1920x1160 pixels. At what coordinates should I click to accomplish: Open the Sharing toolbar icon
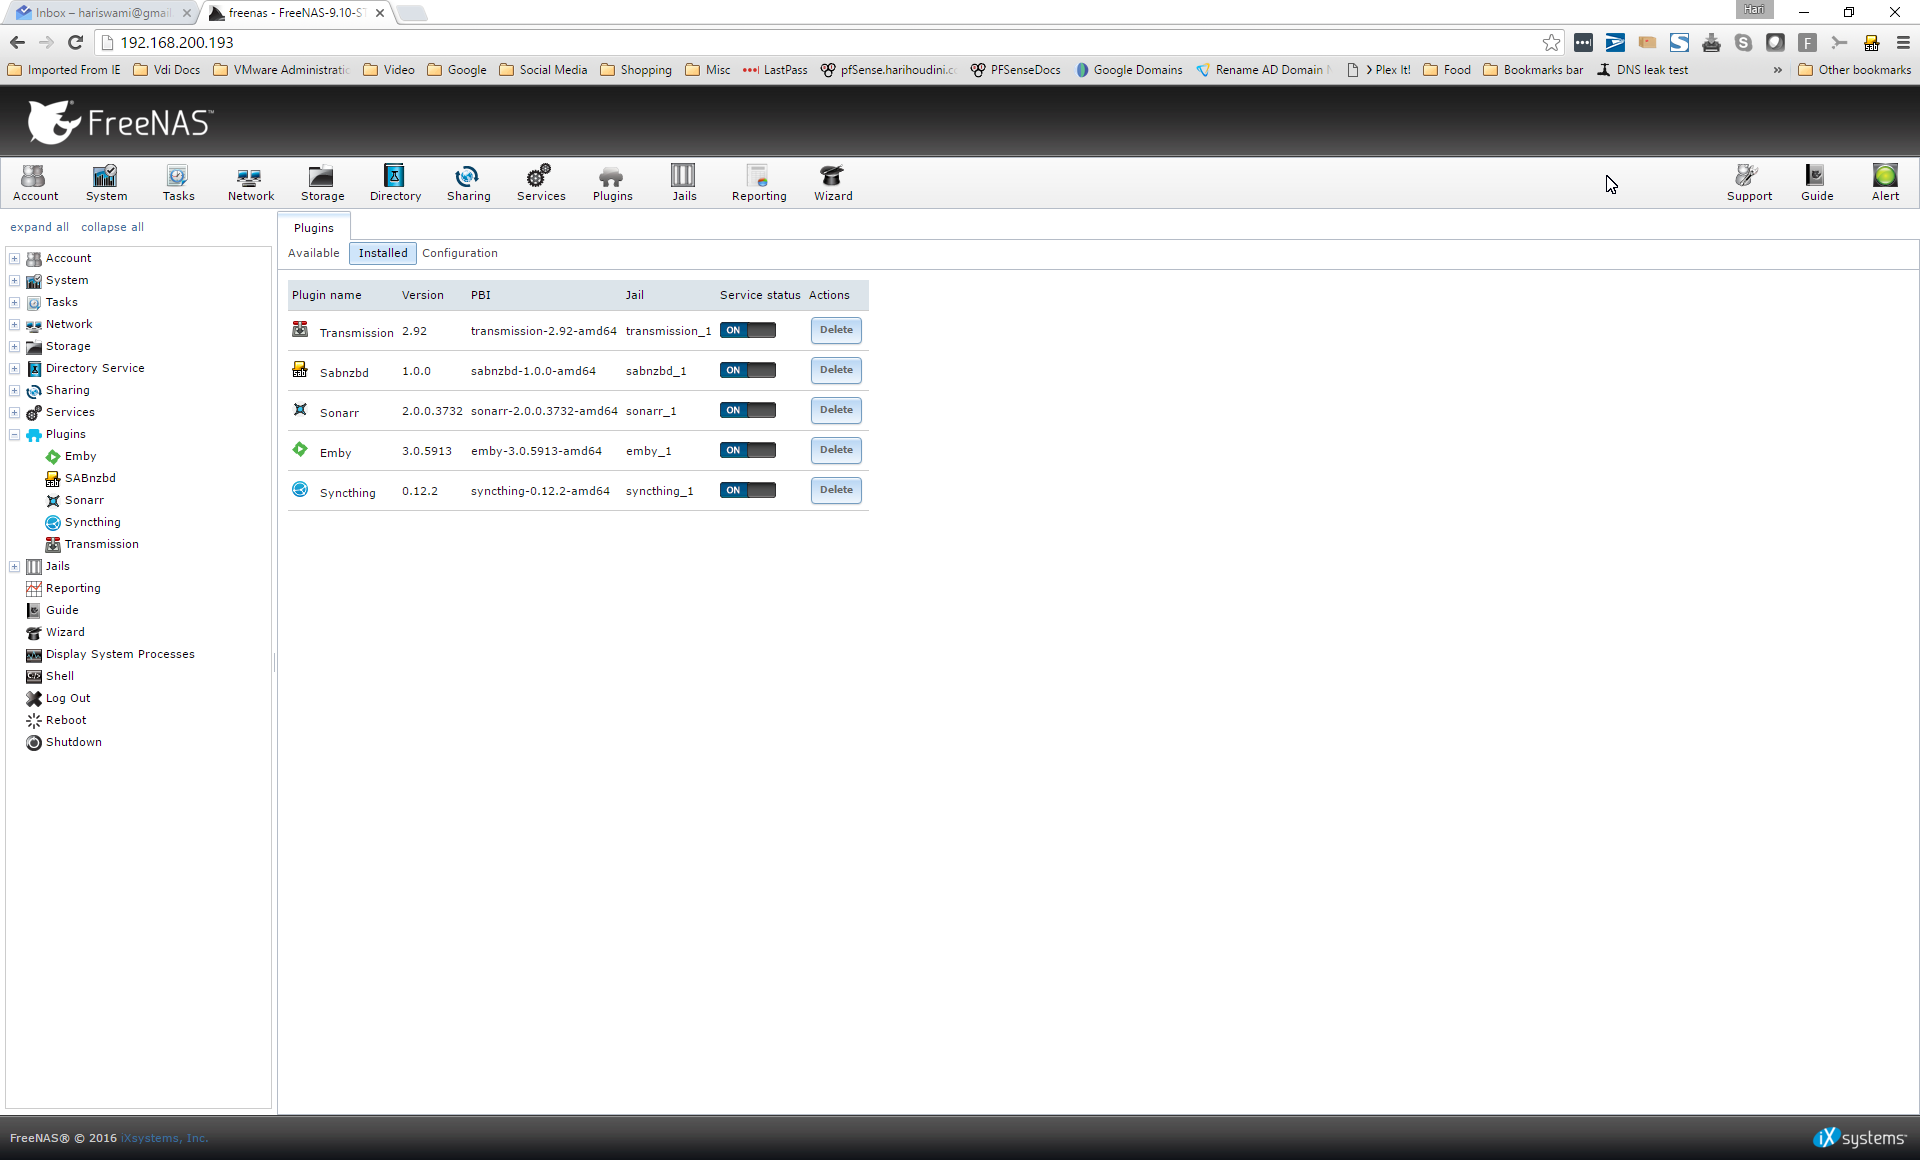pyautogui.click(x=468, y=183)
